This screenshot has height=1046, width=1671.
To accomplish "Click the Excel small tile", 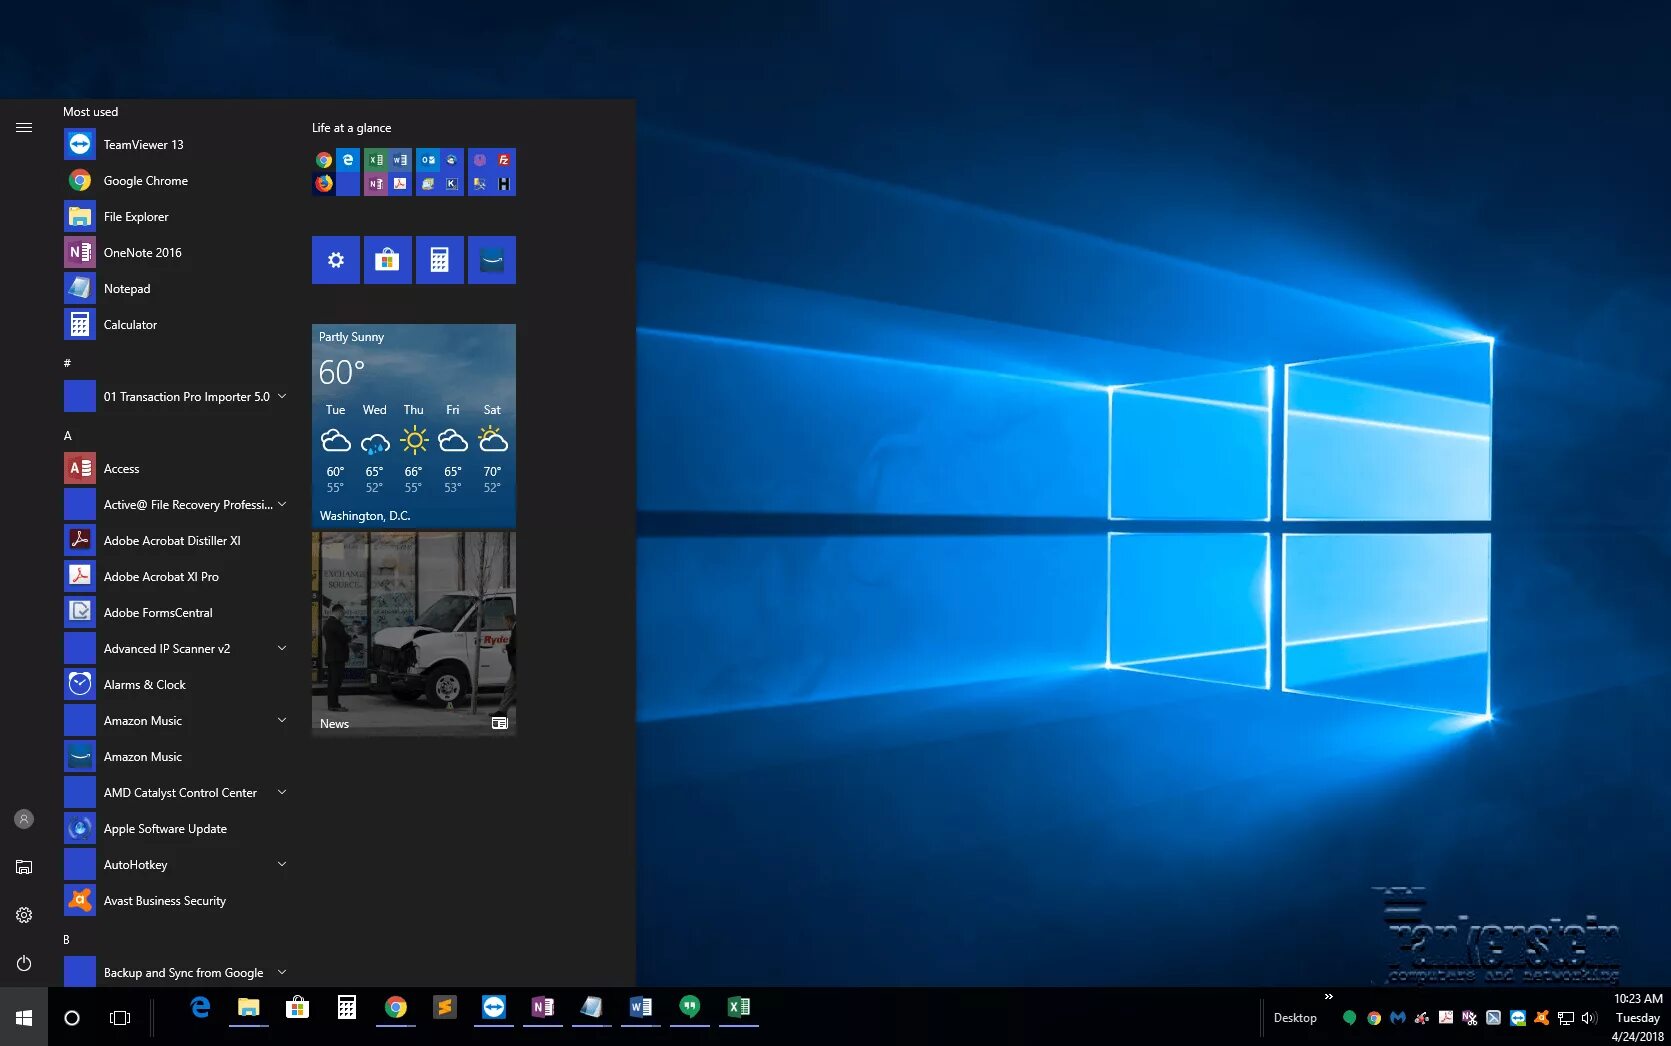I will click(x=376, y=160).
